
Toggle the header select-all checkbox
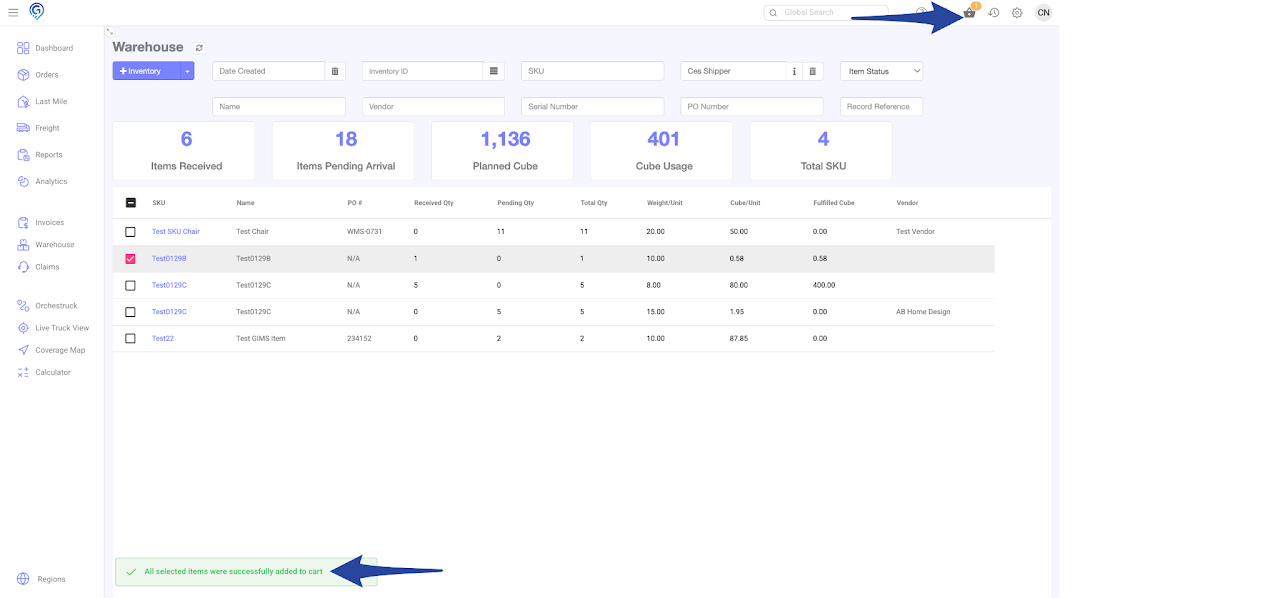coord(131,203)
